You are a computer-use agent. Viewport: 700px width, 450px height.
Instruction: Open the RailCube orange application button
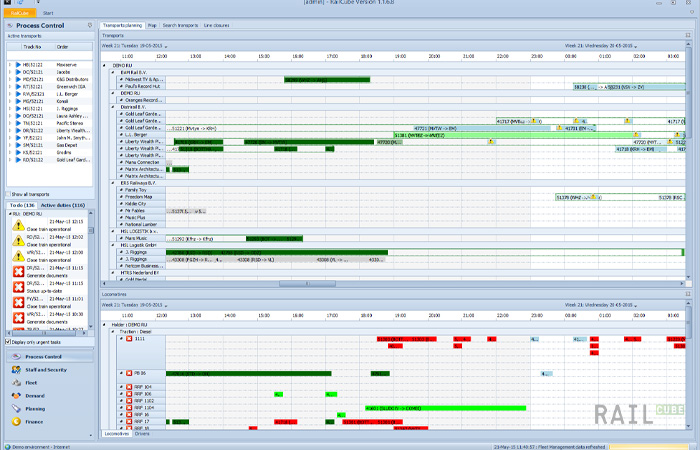20,13
